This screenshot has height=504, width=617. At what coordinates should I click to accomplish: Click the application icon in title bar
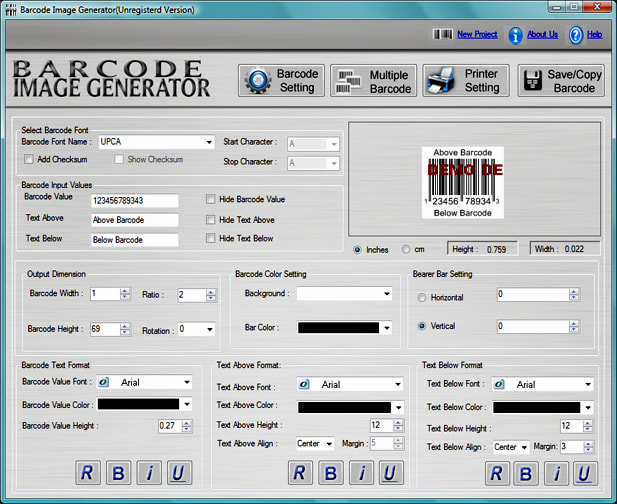[11, 9]
